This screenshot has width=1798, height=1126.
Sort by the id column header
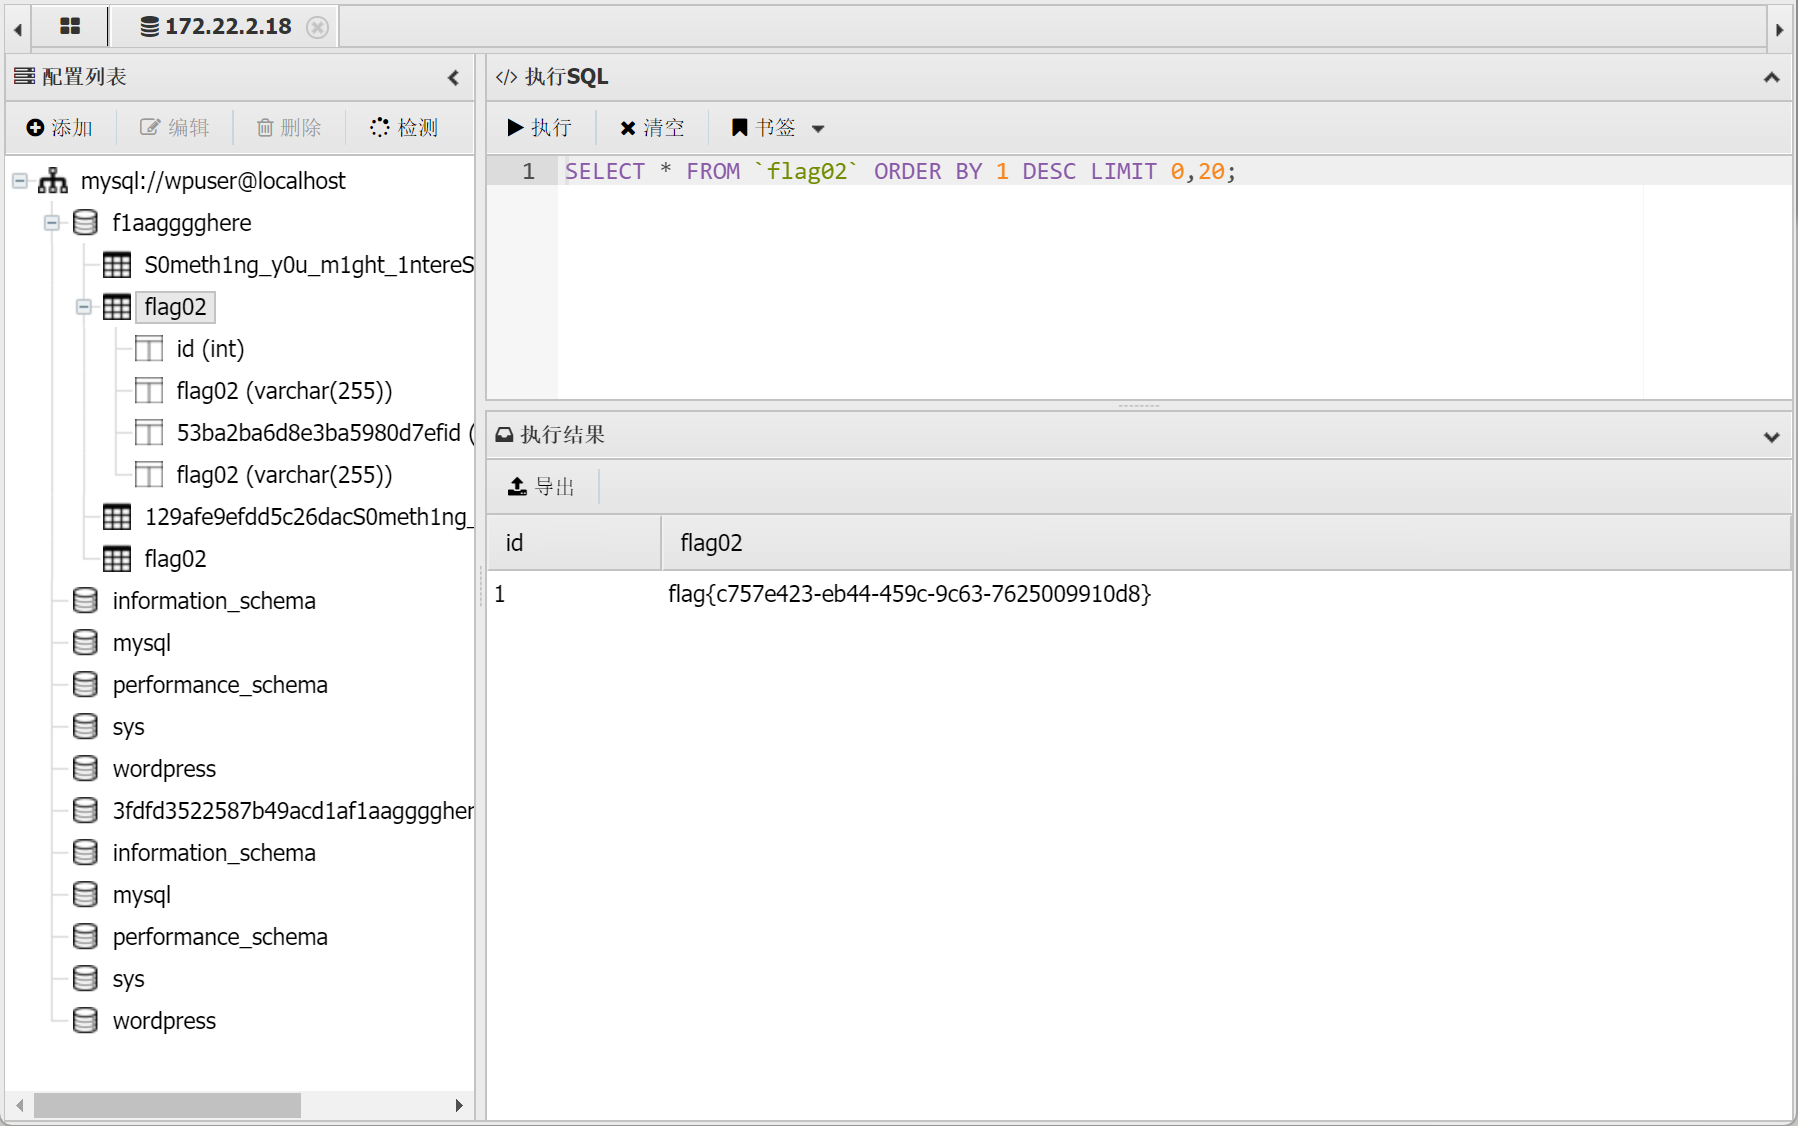(x=574, y=542)
